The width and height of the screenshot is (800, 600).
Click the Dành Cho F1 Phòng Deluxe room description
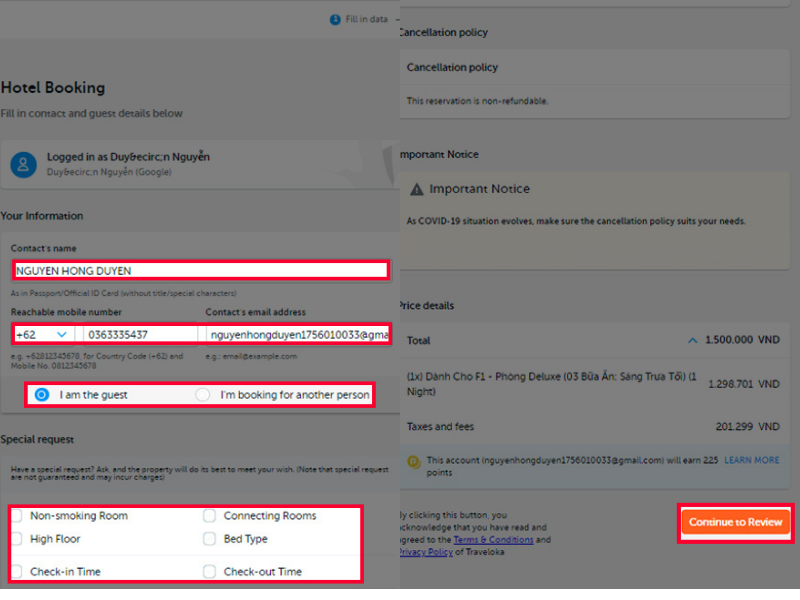coord(552,384)
